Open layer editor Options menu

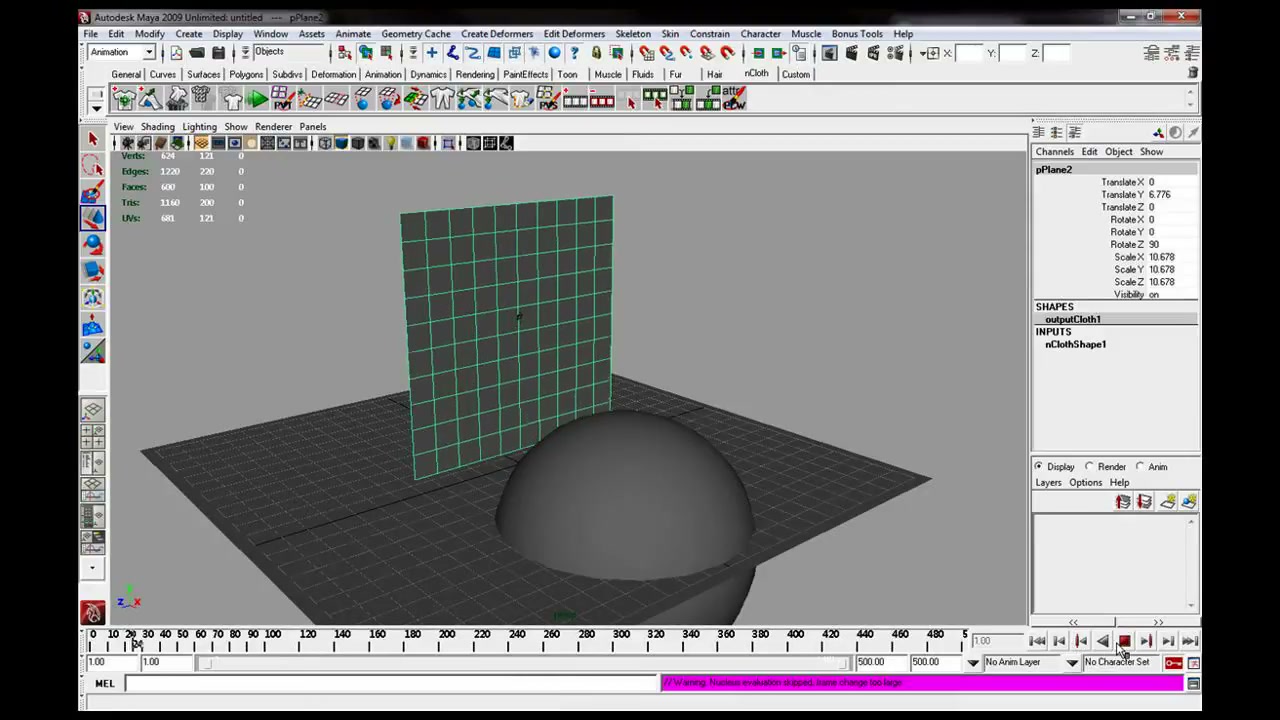tap(1085, 483)
